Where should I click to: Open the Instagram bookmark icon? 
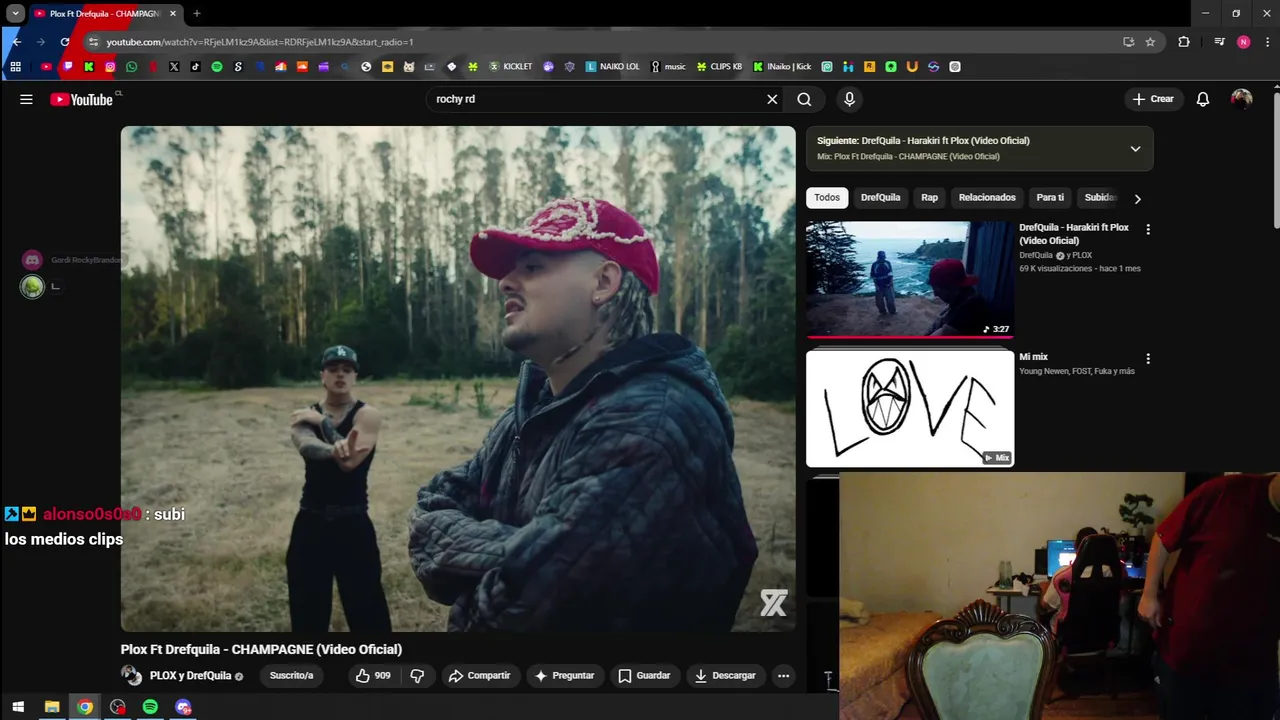(x=110, y=67)
